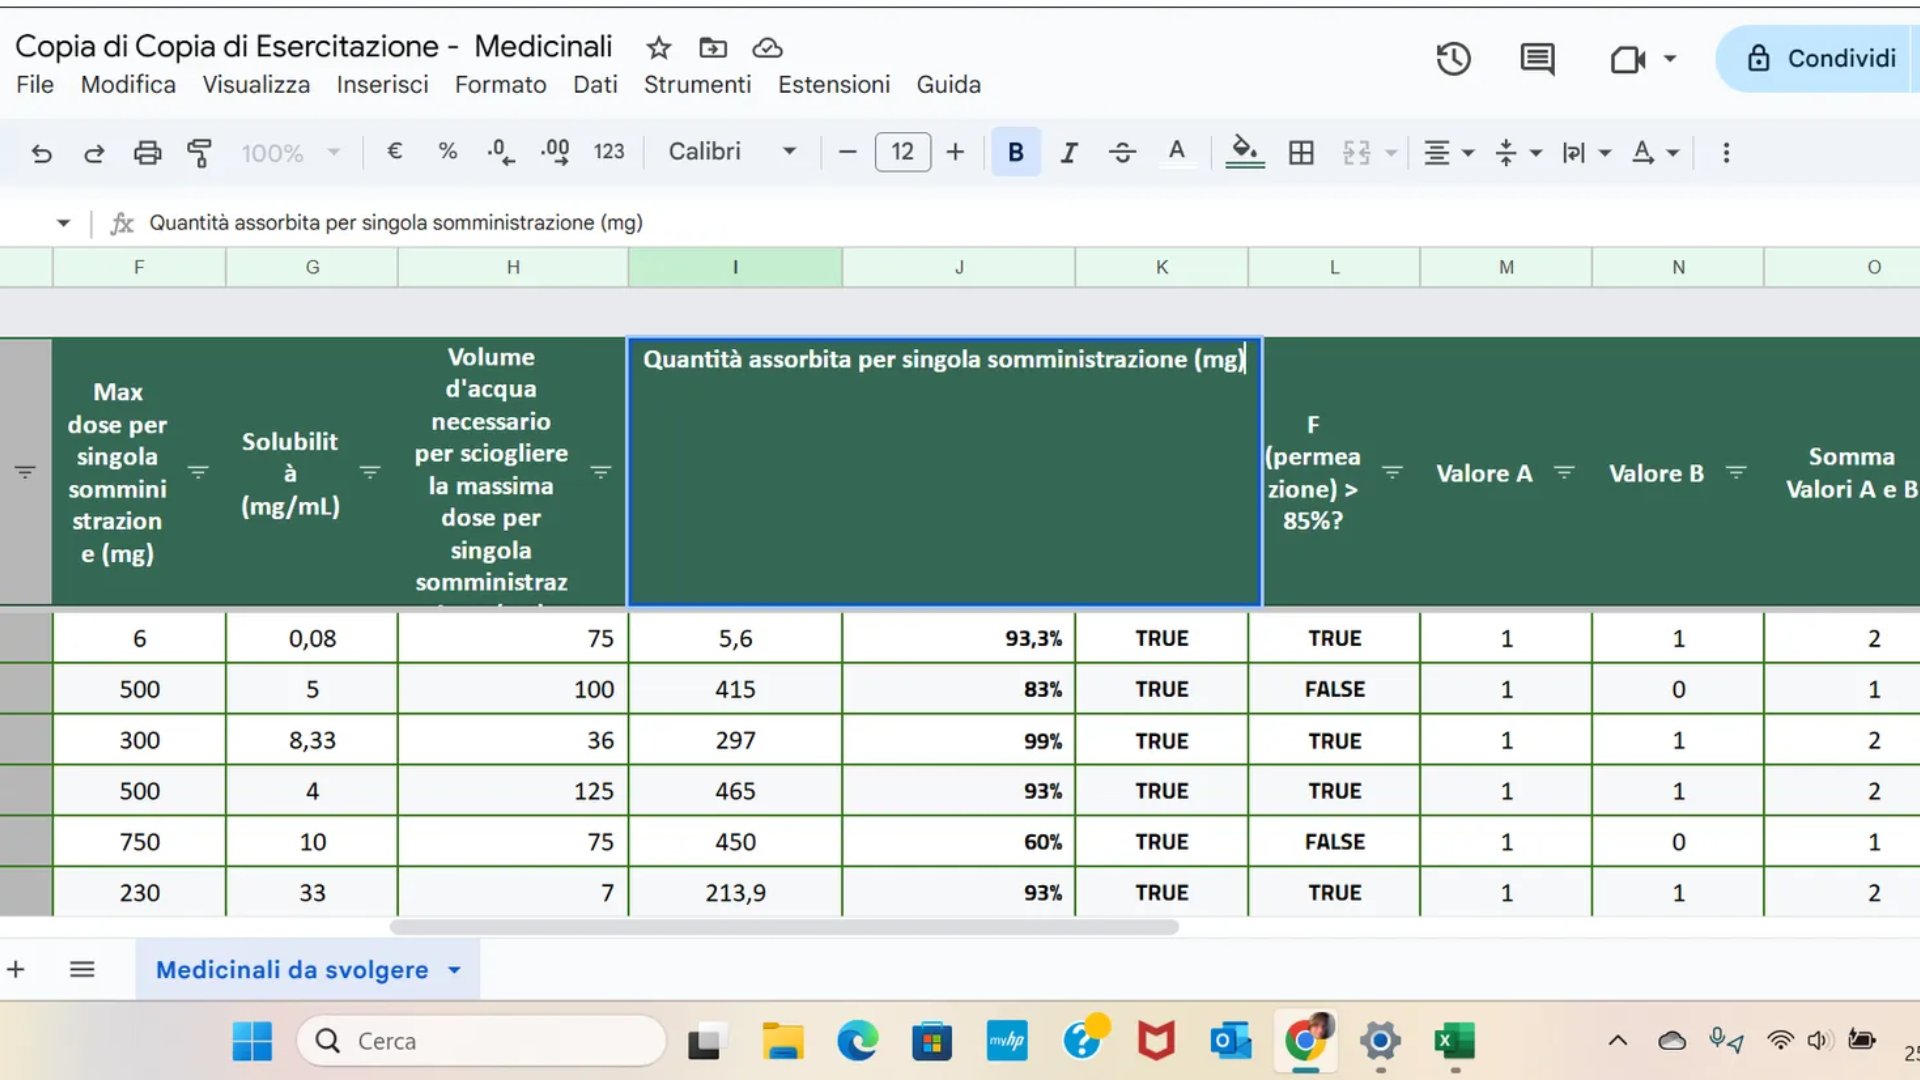Open filter dropdown on Valore A column
Screen dimensions: 1920x1080
1564,472
